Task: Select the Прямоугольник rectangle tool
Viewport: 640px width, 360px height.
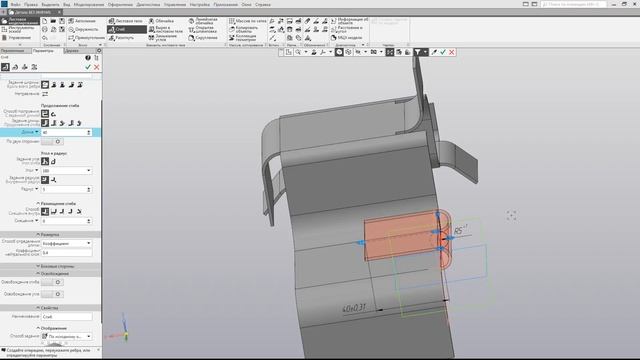Action: (86, 38)
